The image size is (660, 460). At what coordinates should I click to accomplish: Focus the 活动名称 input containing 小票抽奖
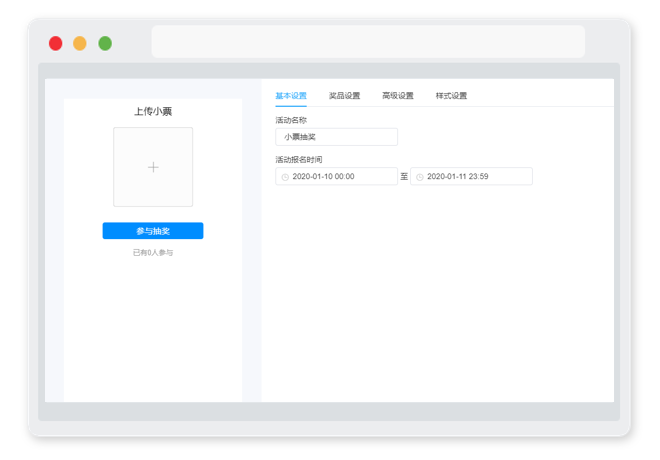[x=336, y=137]
